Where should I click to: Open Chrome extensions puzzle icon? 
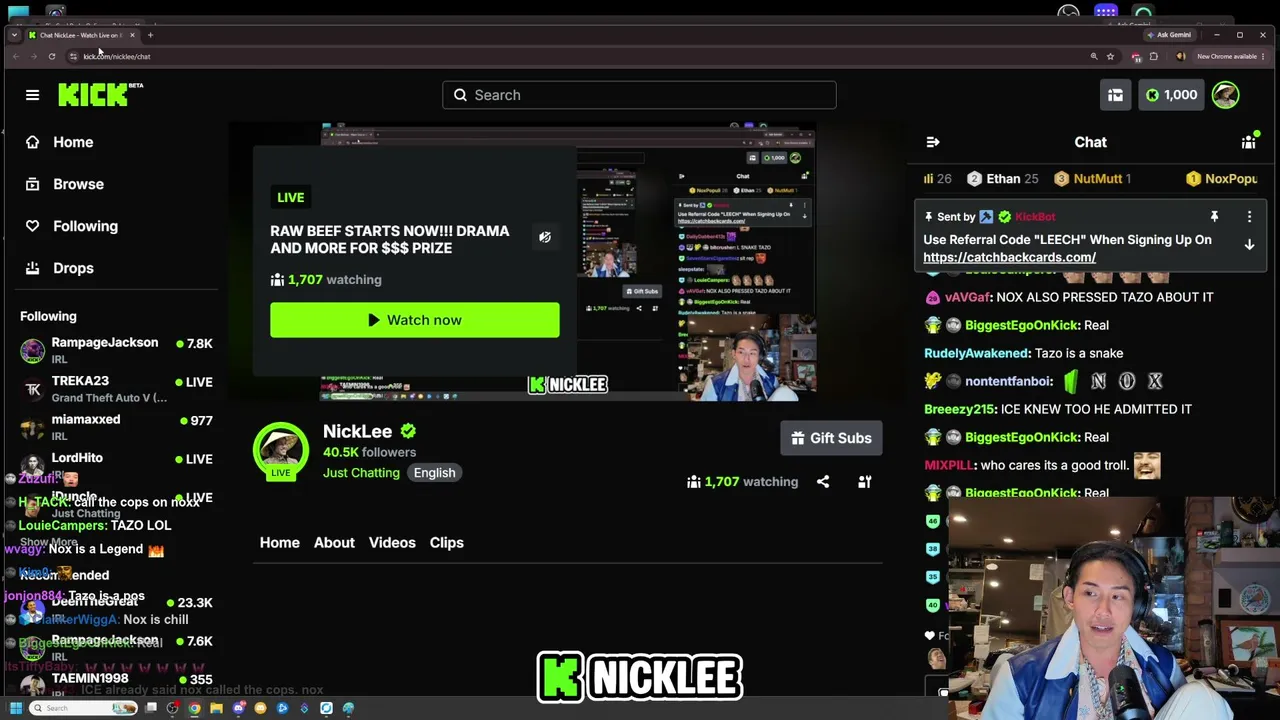pyautogui.click(x=1154, y=56)
